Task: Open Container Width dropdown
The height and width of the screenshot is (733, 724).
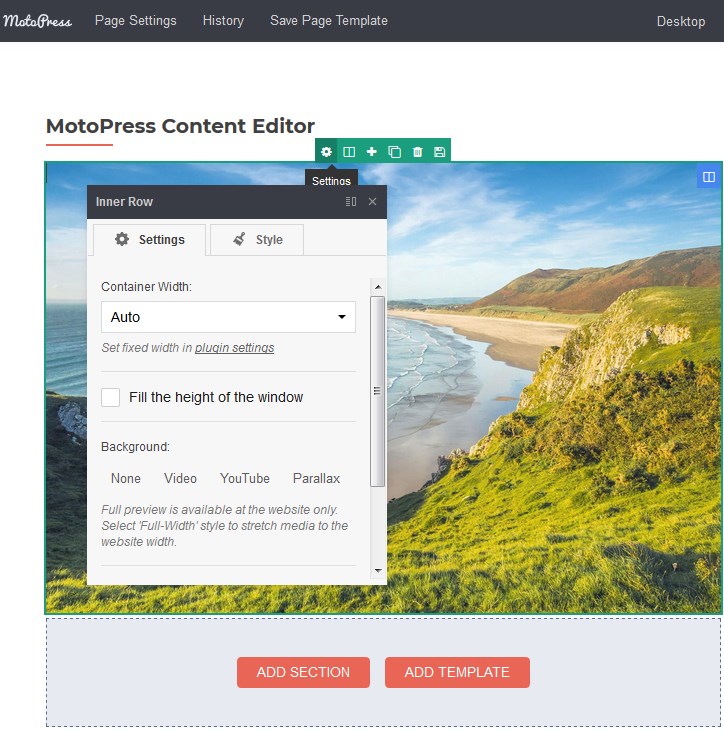Action: [x=228, y=317]
